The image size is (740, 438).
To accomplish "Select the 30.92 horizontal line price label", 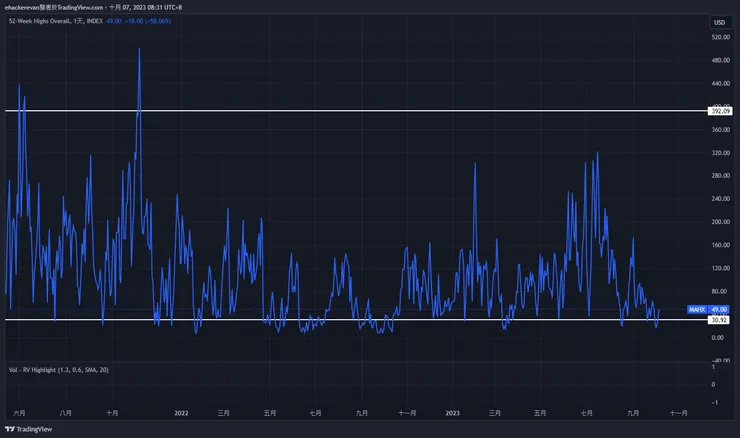I will click(x=718, y=320).
